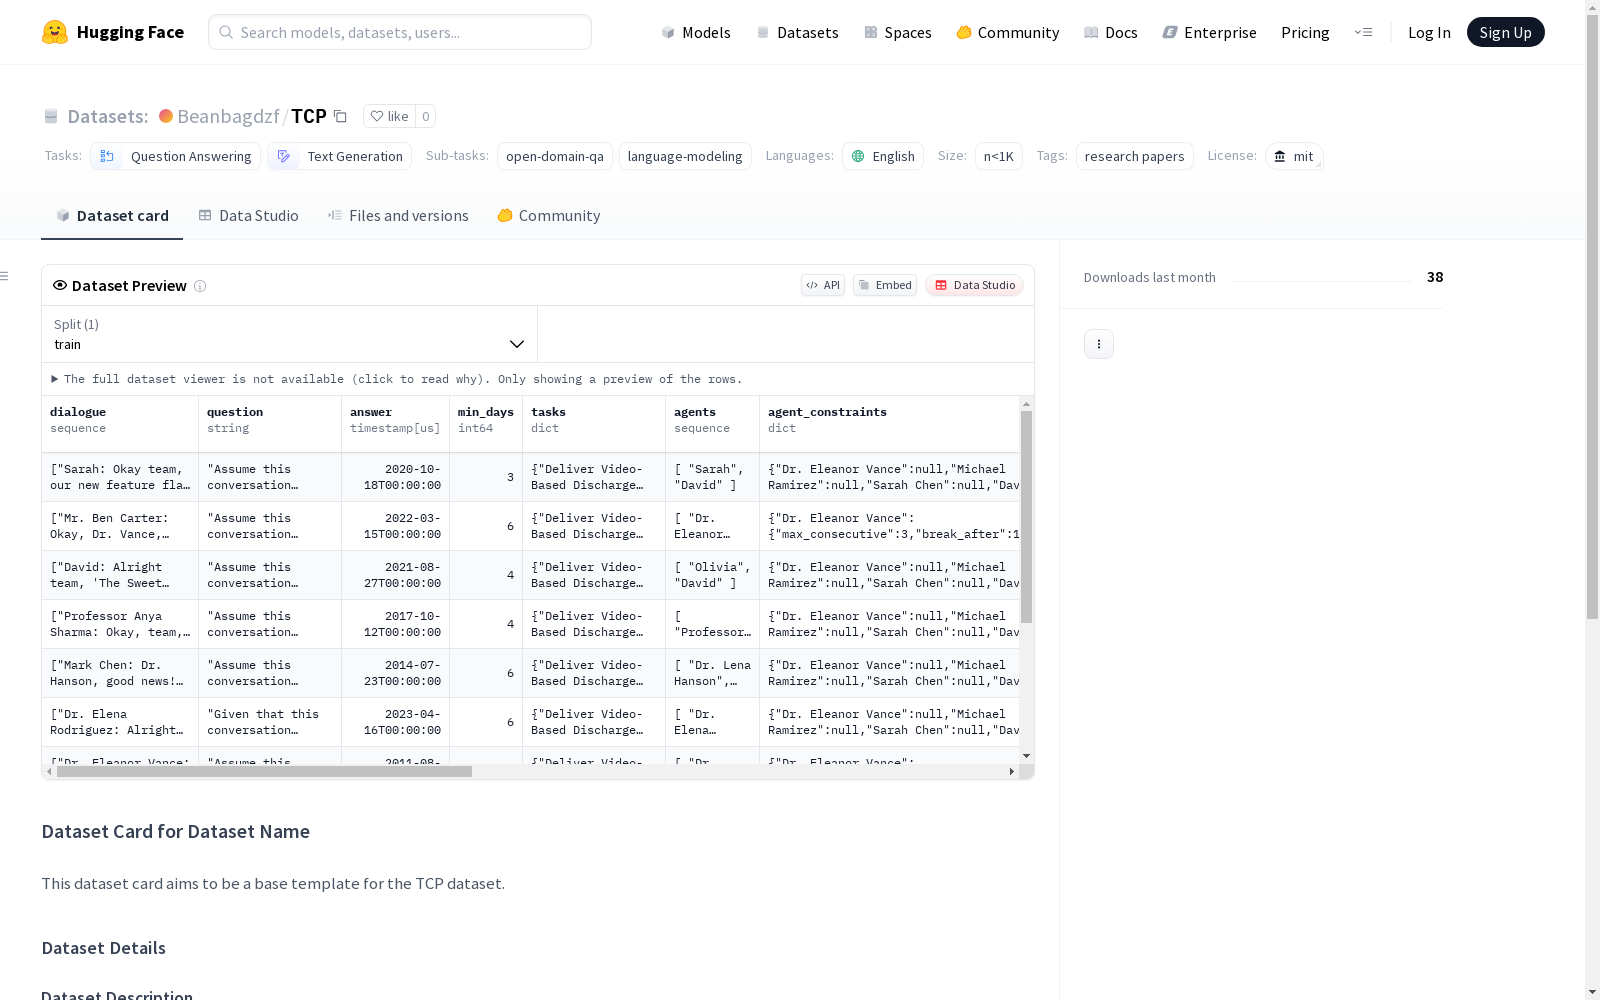Click the Embed button in preview
This screenshot has height=1000, width=1600.
[x=885, y=285]
